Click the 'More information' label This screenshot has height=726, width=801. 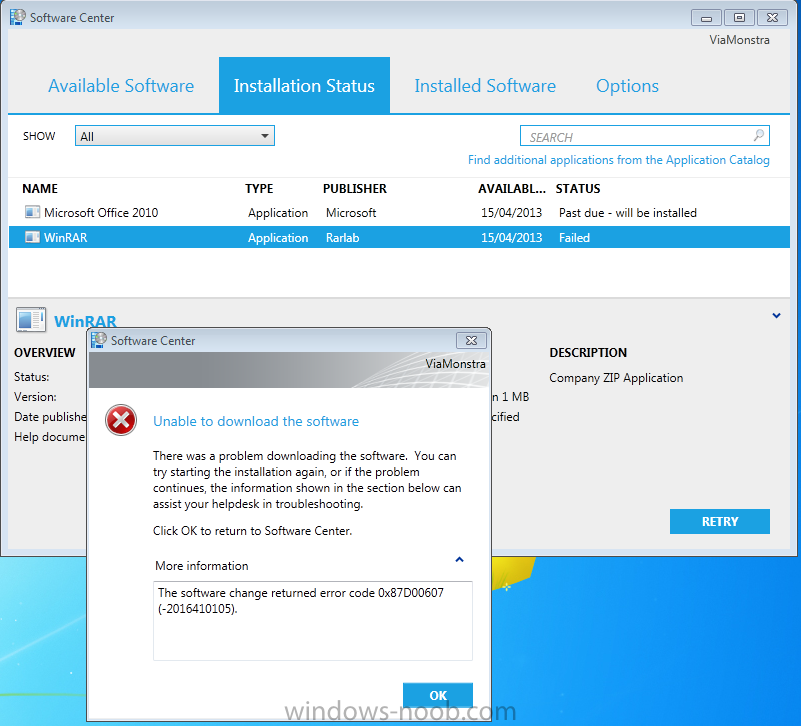click(202, 566)
